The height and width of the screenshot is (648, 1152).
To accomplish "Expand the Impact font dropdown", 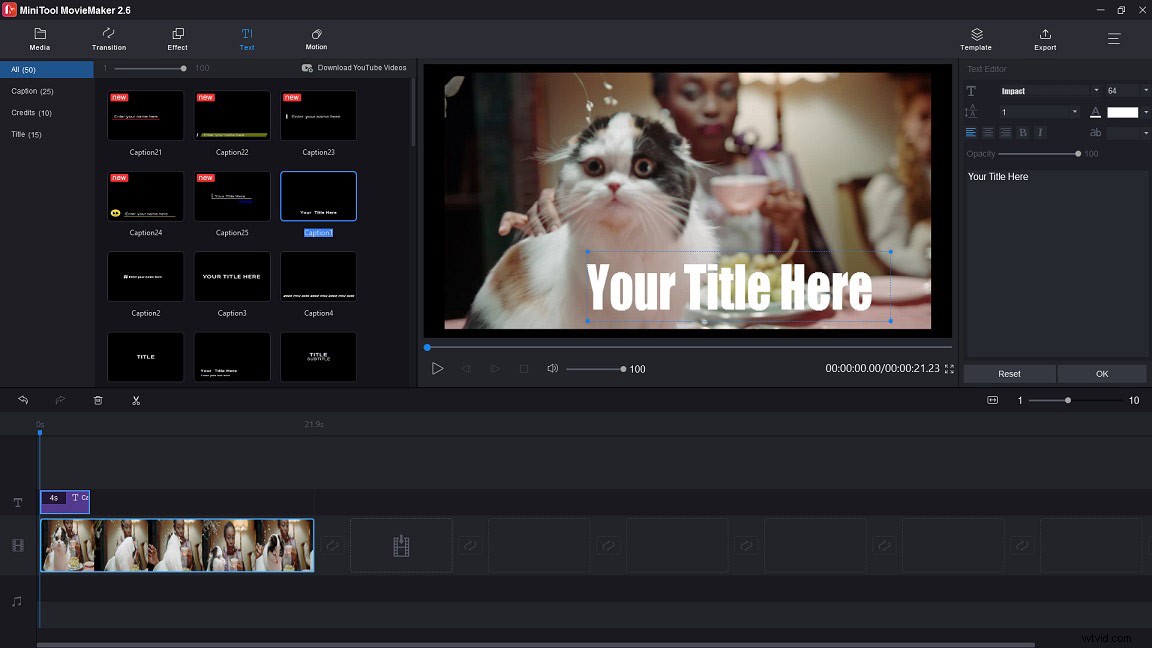I will (x=1096, y=91).
